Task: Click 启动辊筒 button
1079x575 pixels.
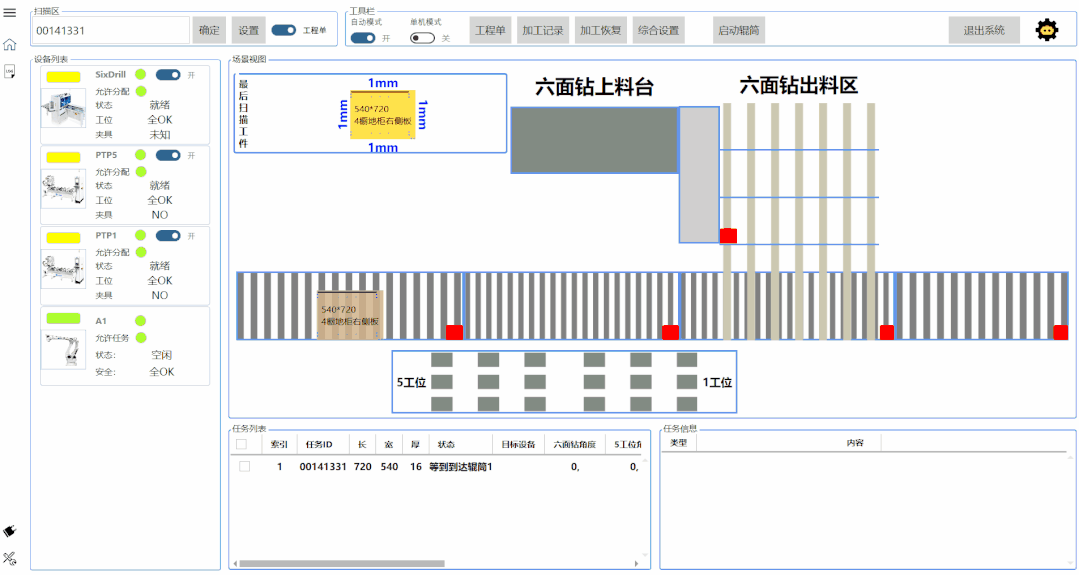Action: 739,30
